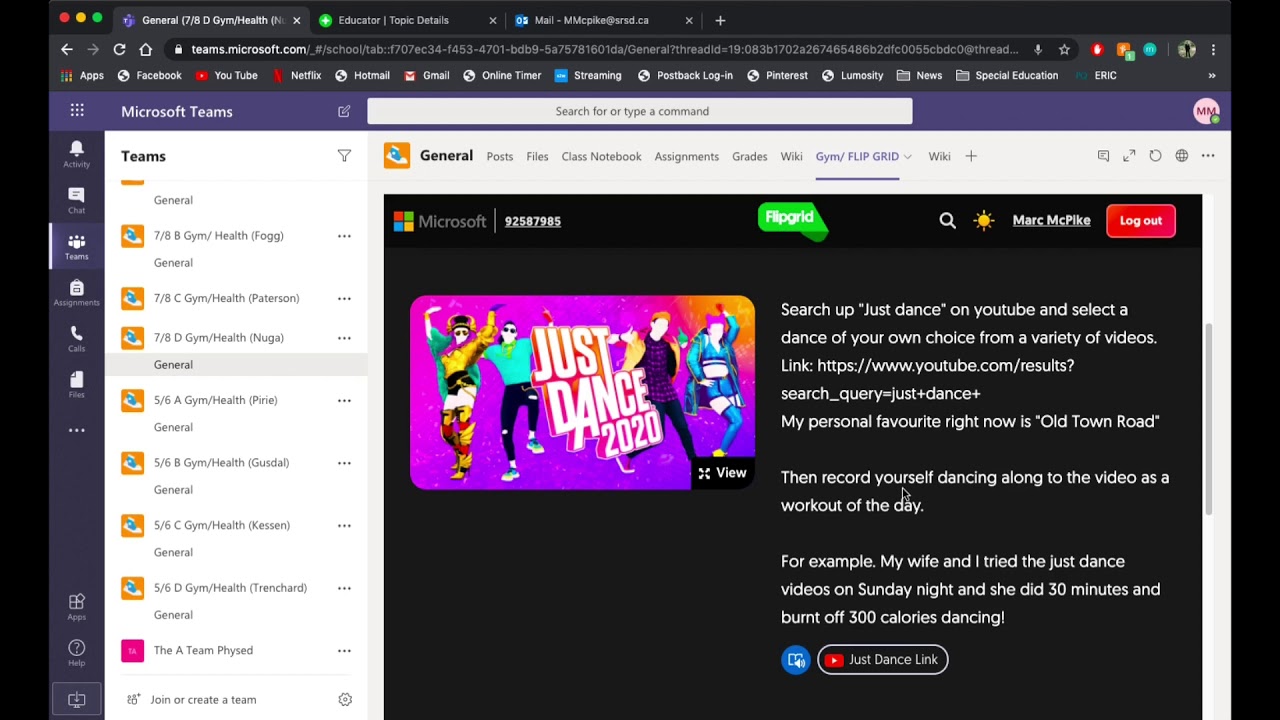
Task: Open options for 7/8 C Gym/Health (Paterson)
Action: pos(344,298)
